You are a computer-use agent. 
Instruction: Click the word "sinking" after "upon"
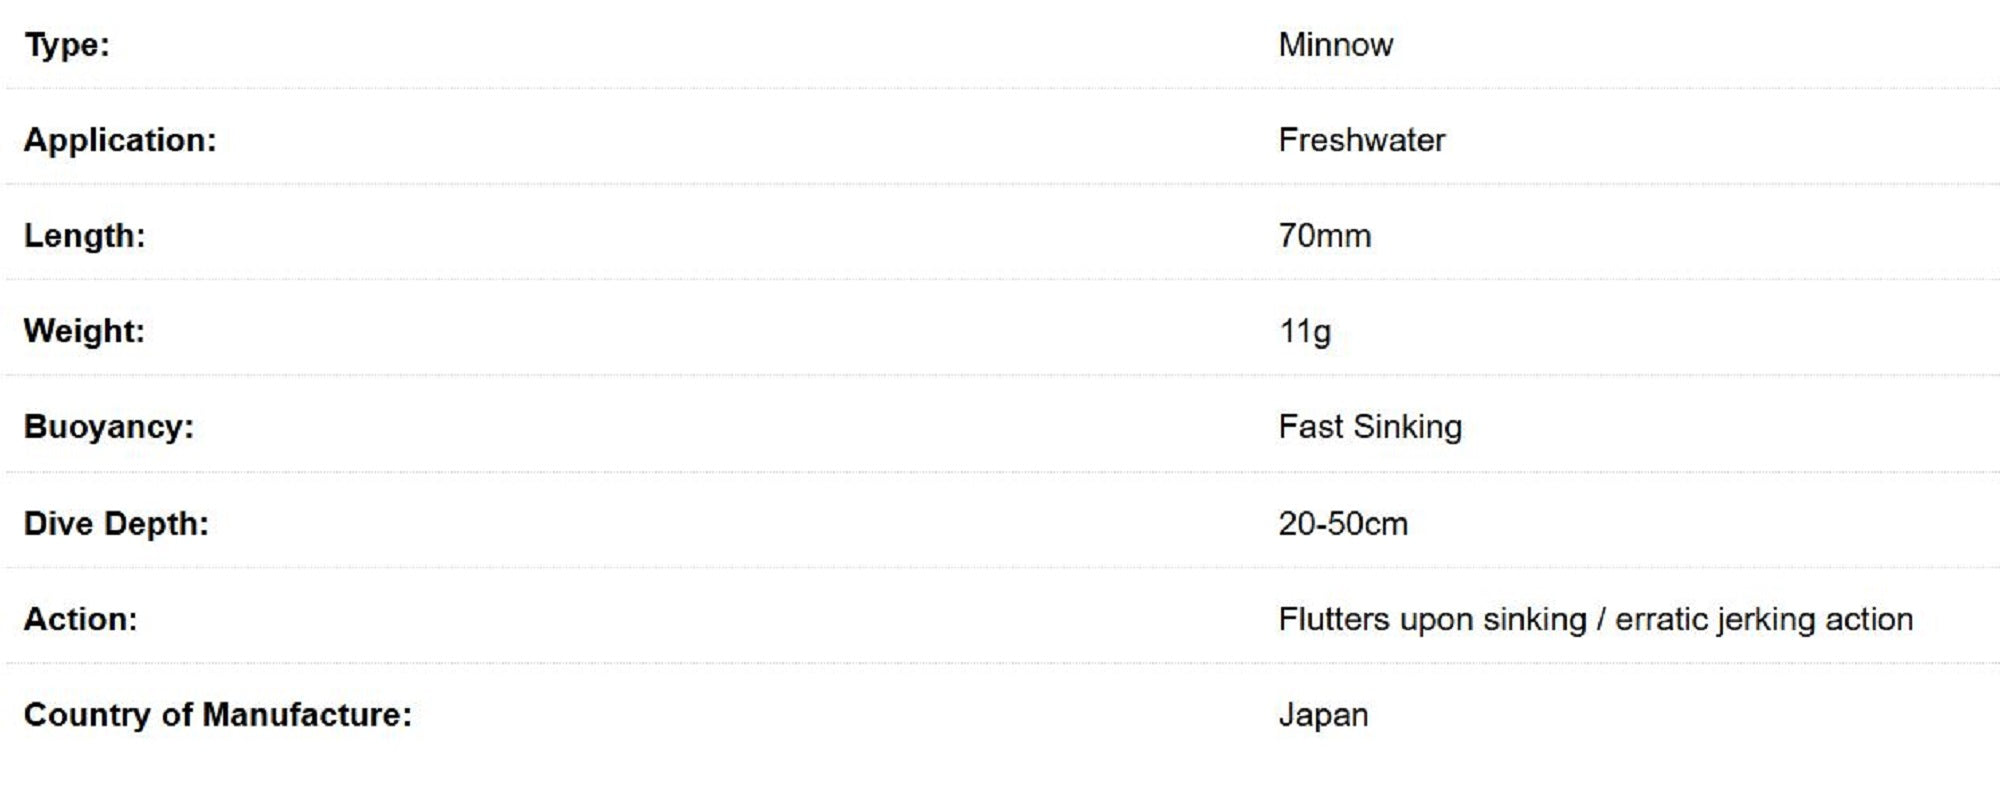(1534, 620)
